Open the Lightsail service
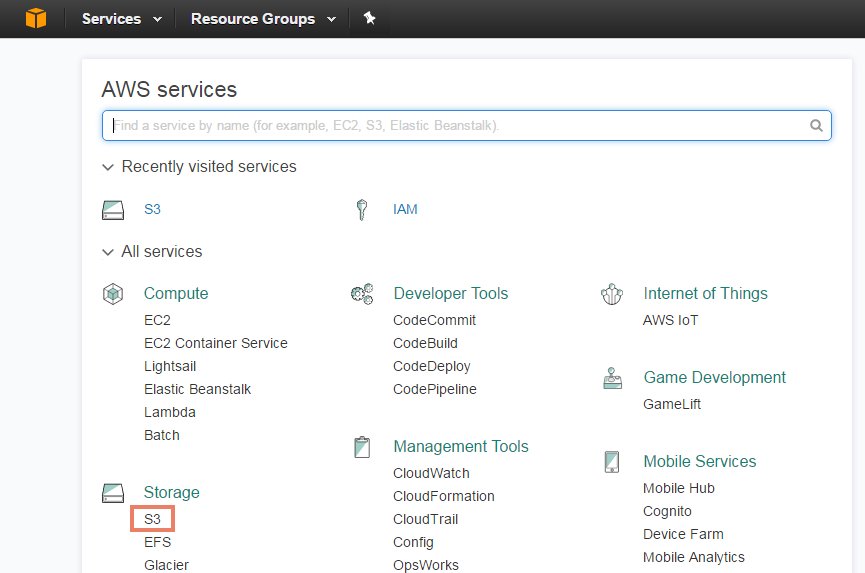 (x=170, y=367)
